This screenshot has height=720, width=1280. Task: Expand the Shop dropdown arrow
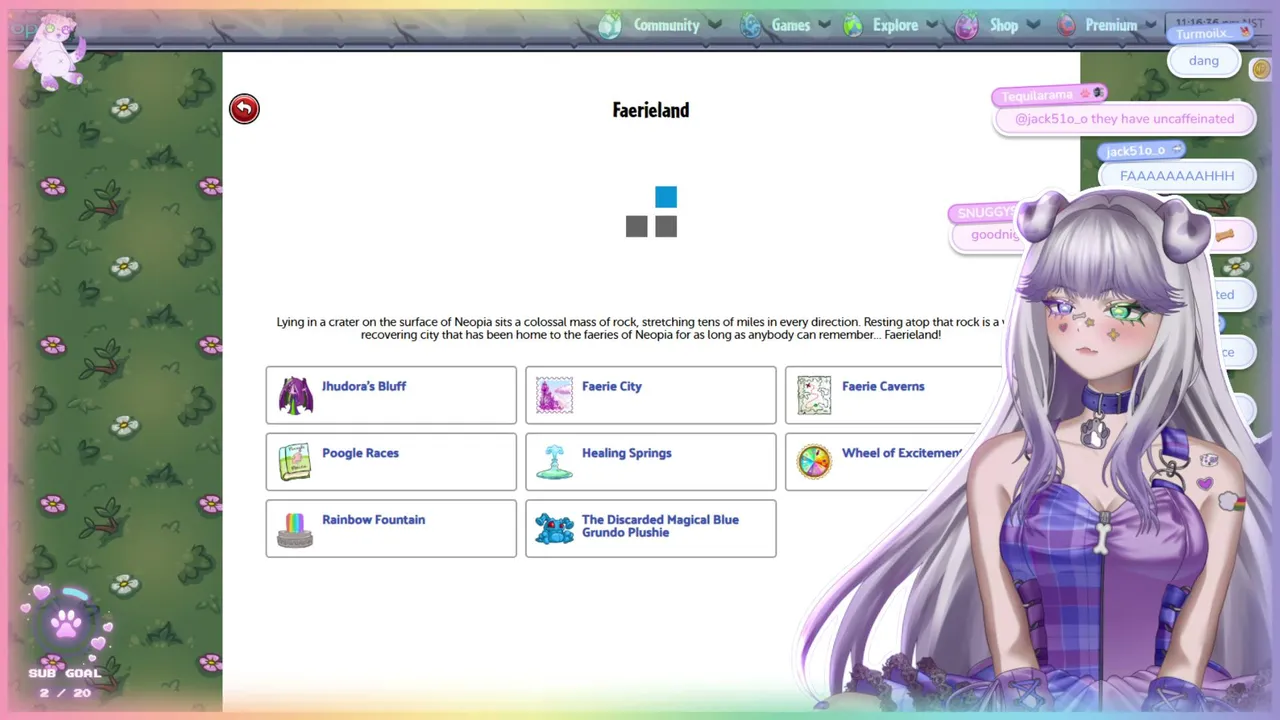click(x=1032, y=25)
